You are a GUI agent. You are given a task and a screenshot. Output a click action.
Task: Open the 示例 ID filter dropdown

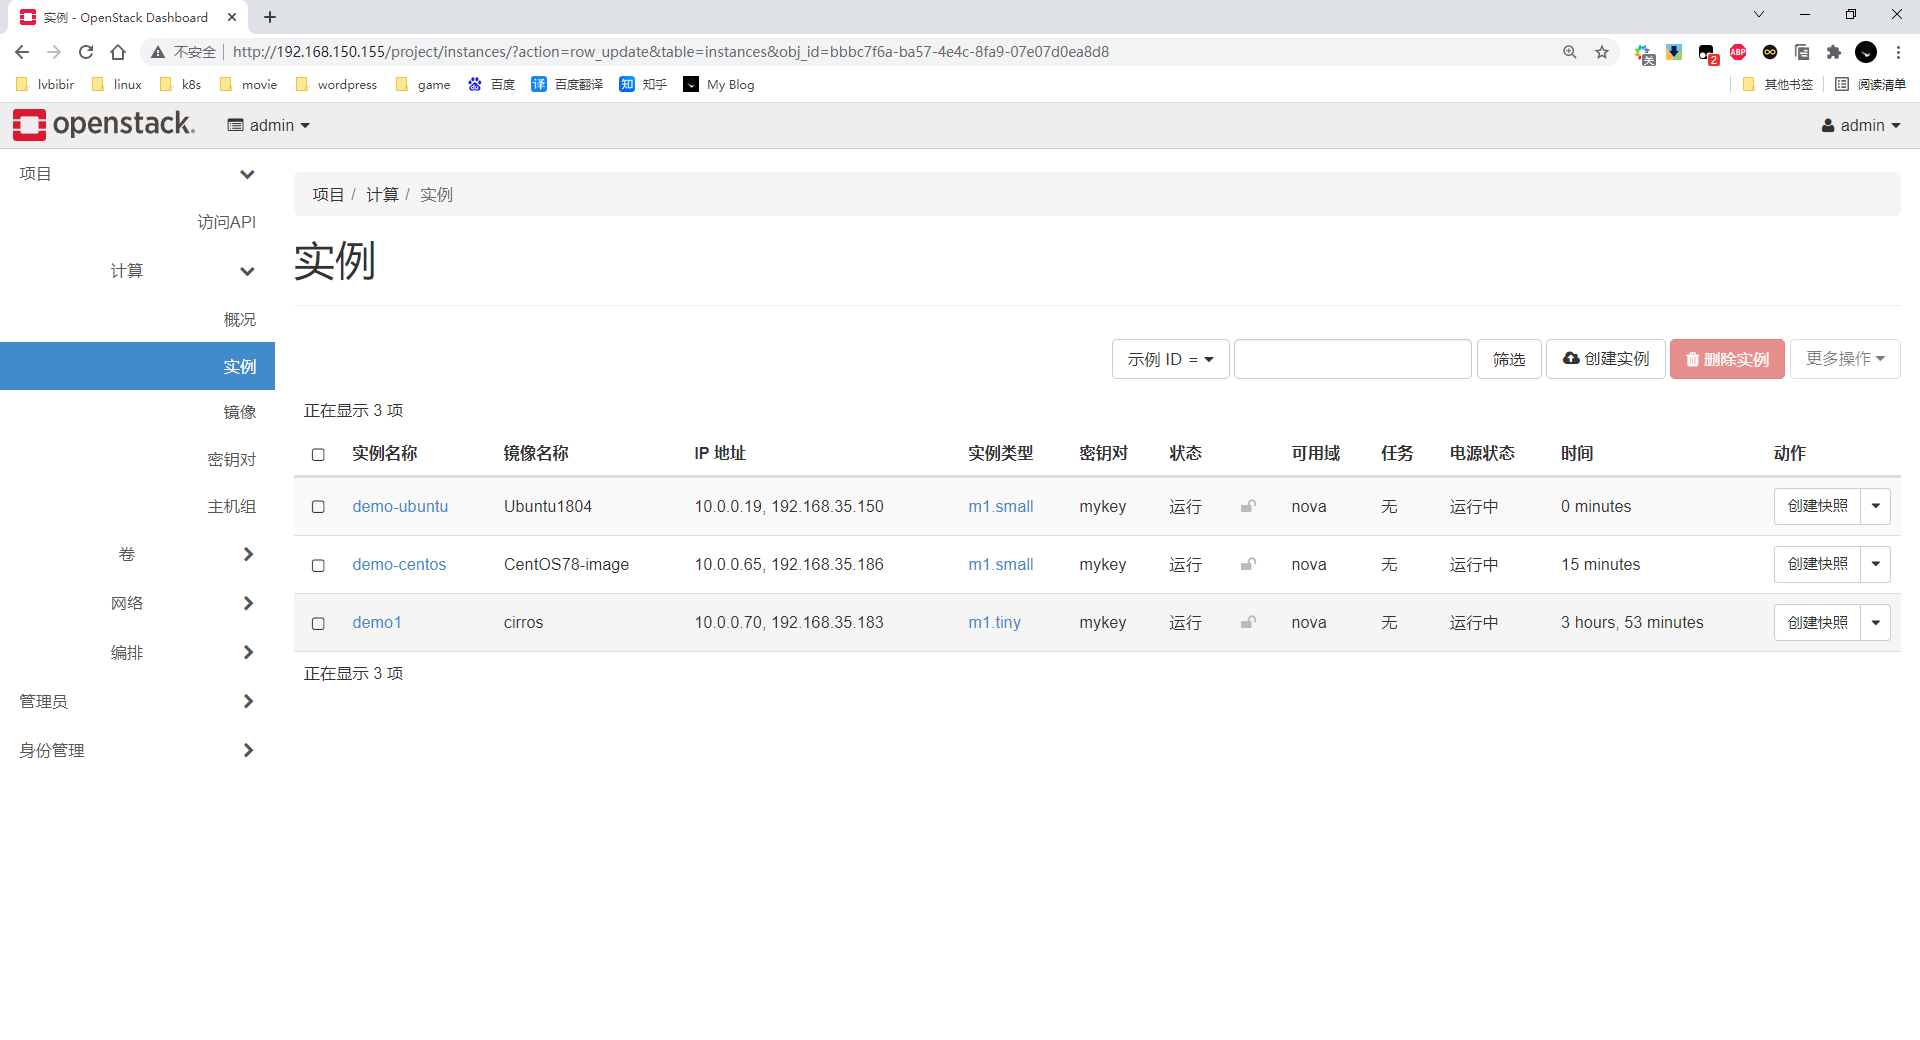tap(1170, 359)
